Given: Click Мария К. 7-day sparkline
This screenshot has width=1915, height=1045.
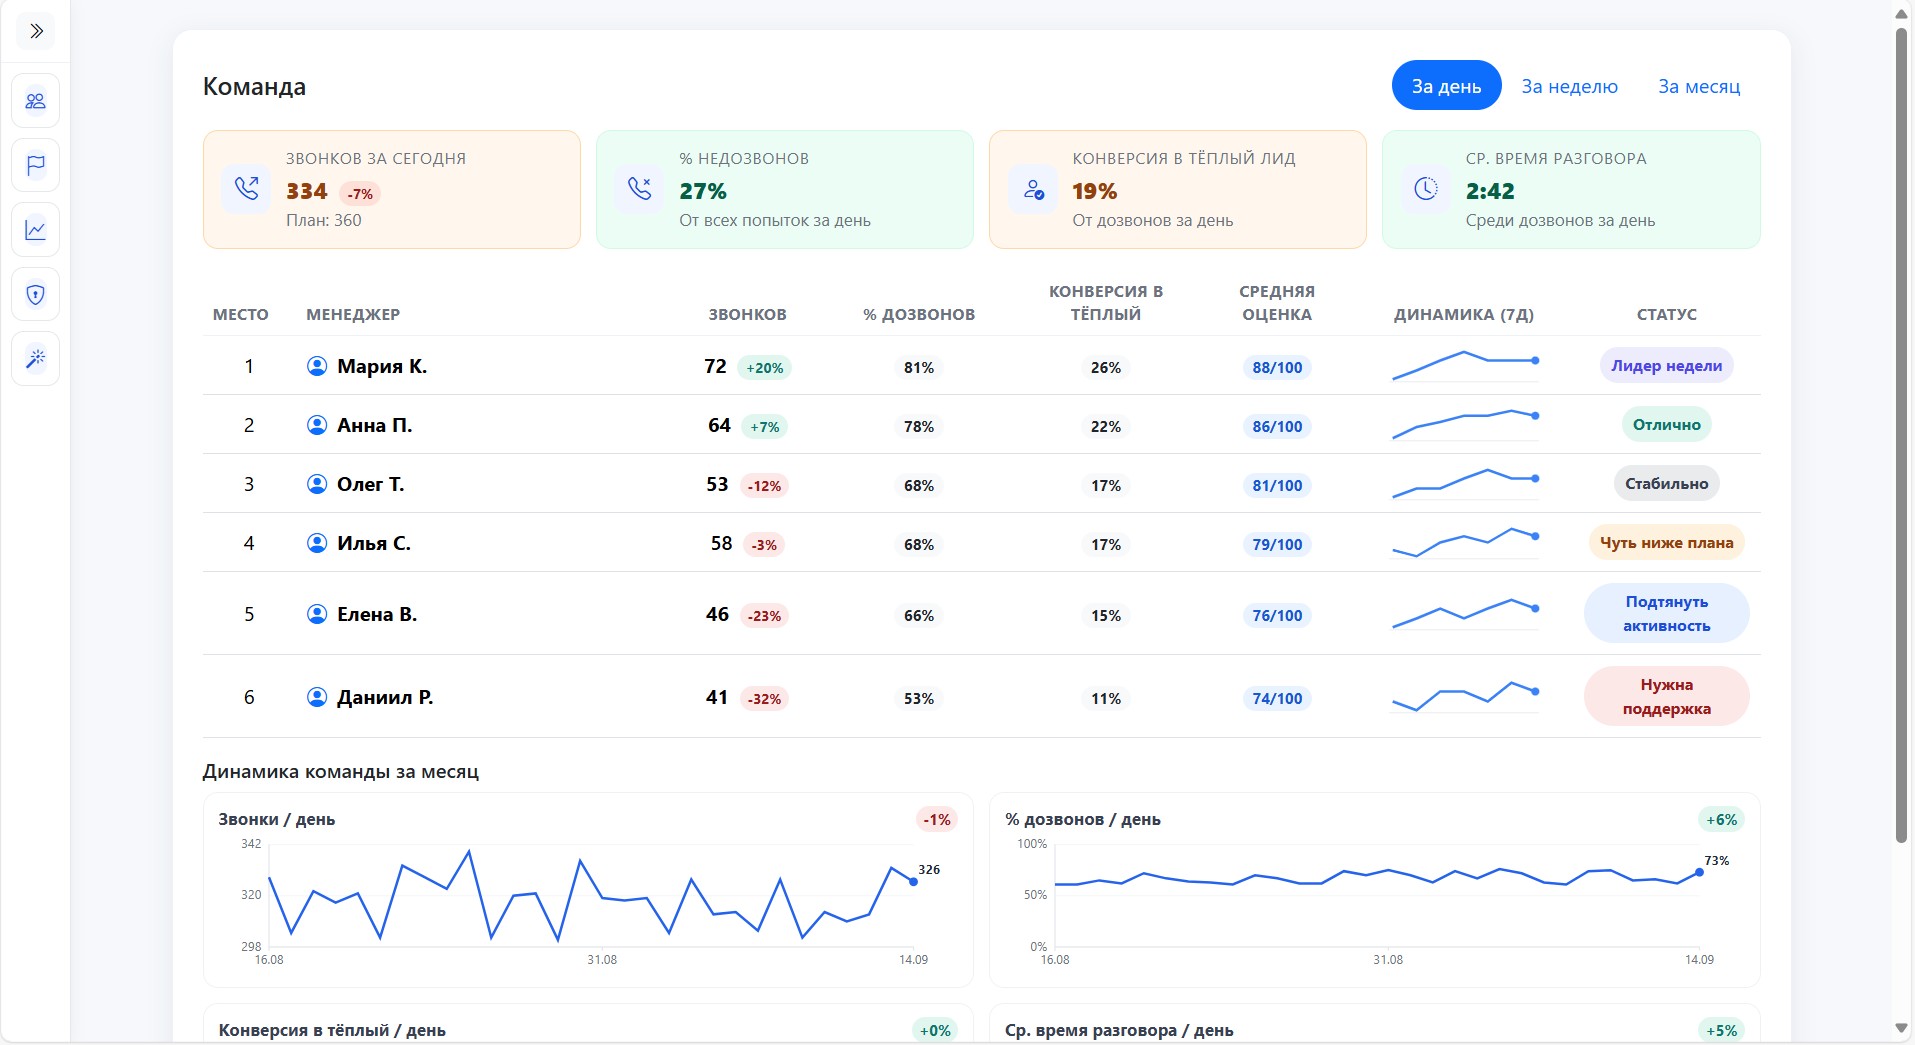Looking at the screenshot, I should click(1465, 366).
